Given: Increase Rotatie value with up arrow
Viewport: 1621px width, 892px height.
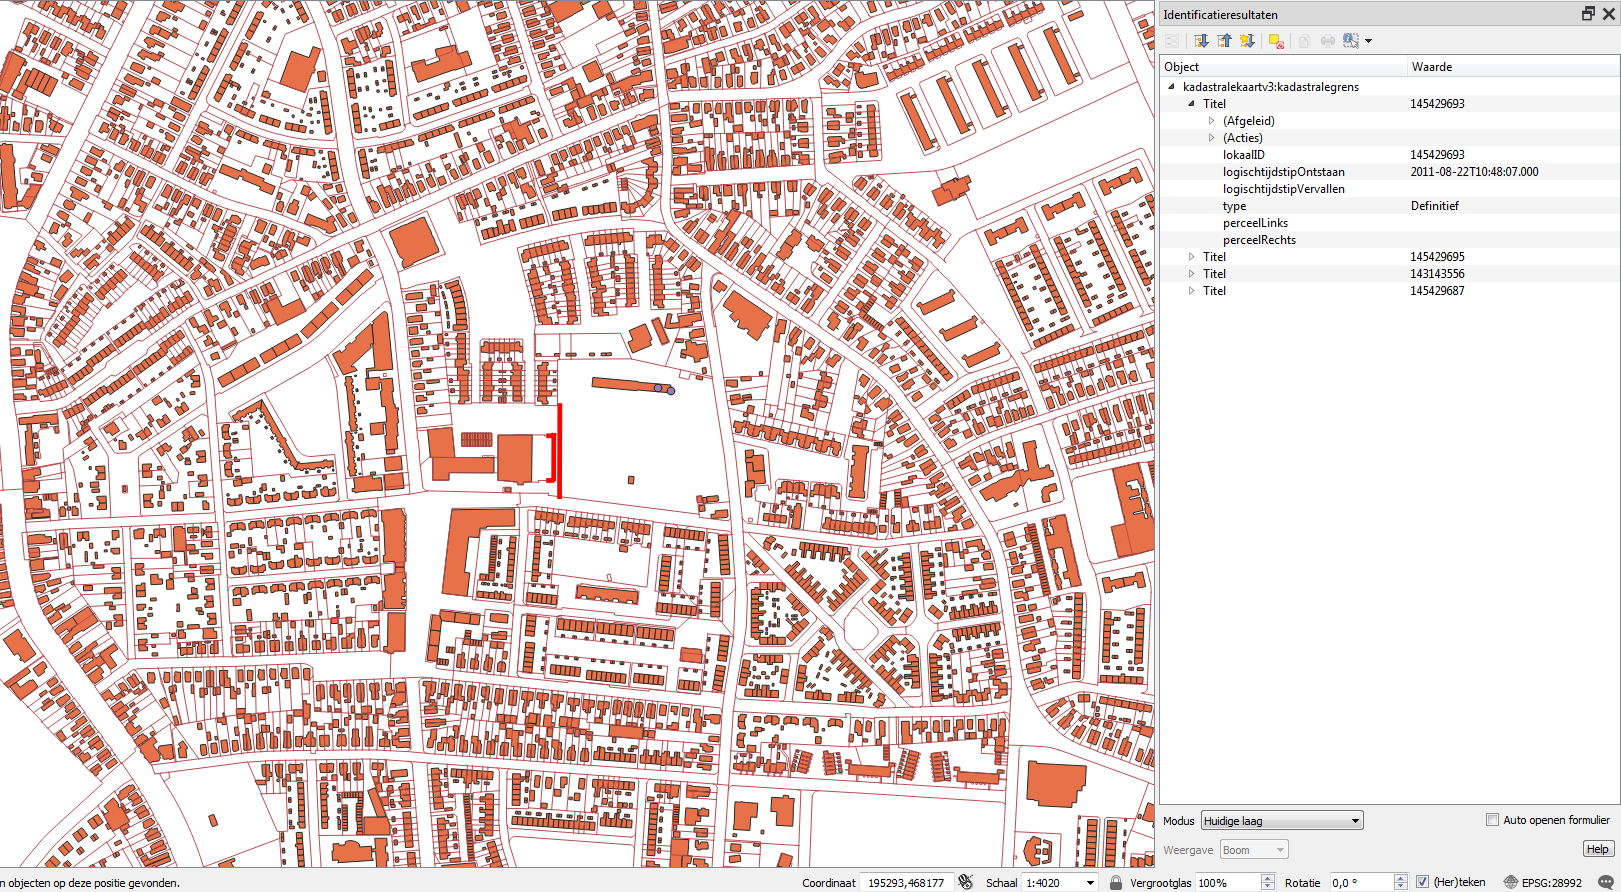Looking at the screenshot, I should pos(1400,878).
